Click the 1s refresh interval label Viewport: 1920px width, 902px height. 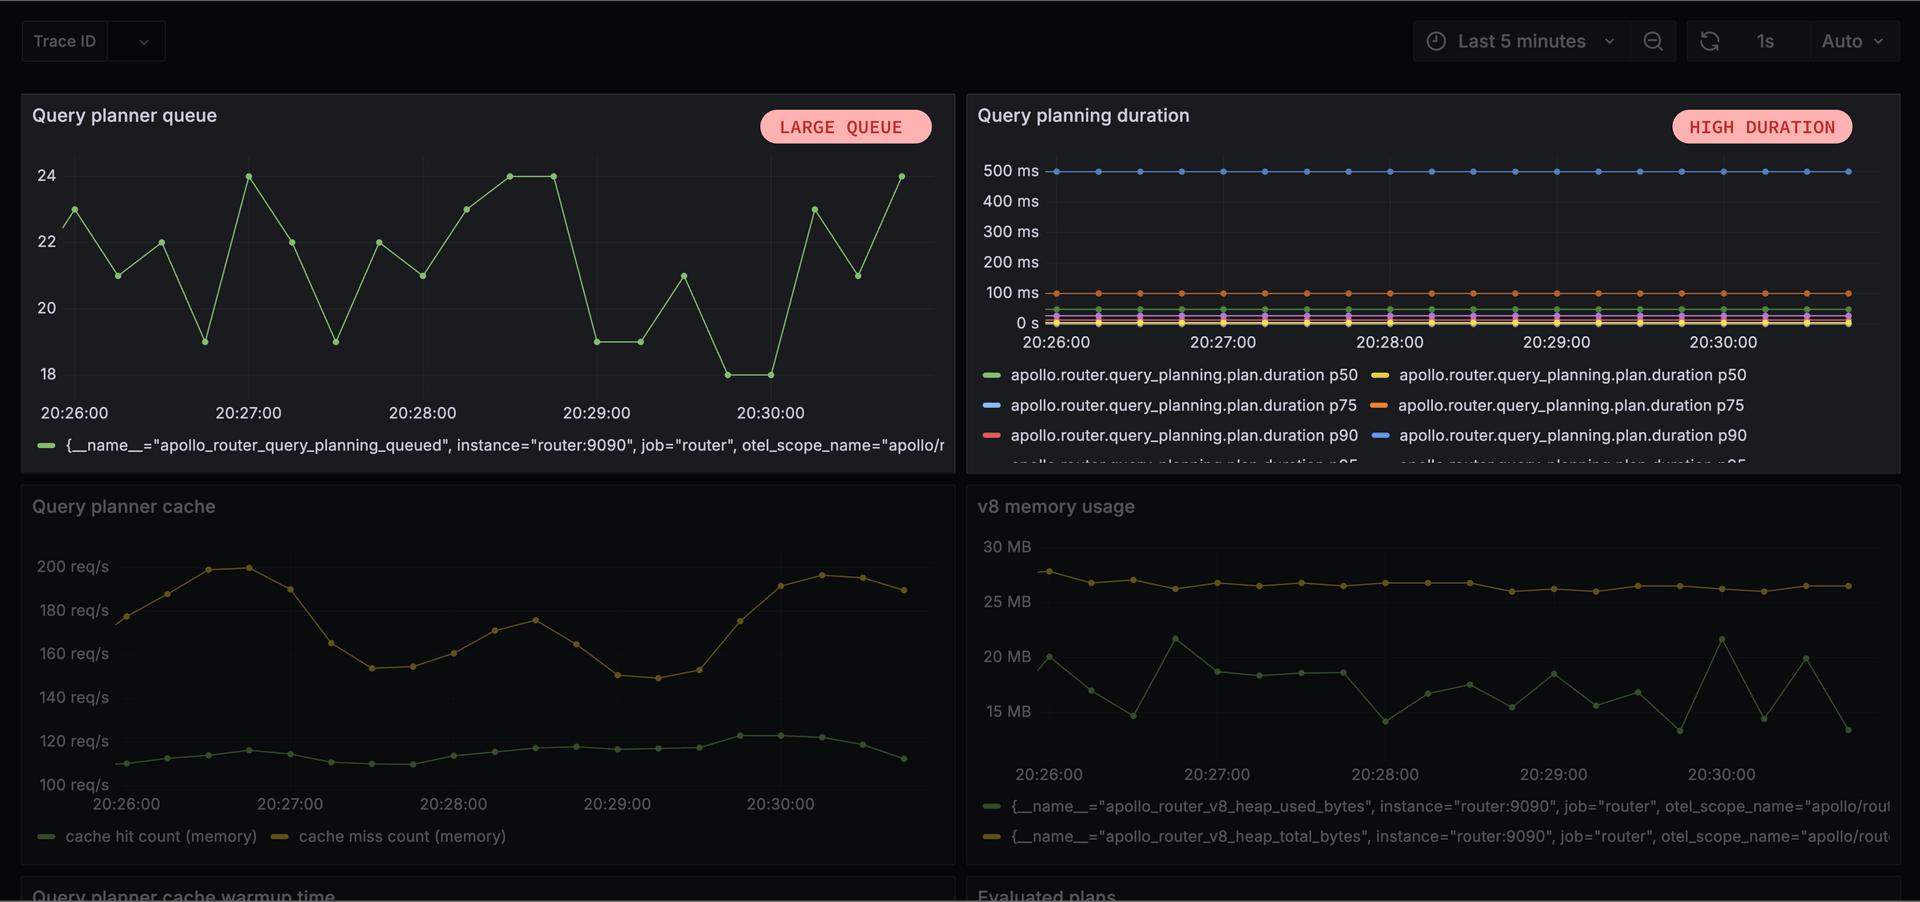click(1766, 41)
